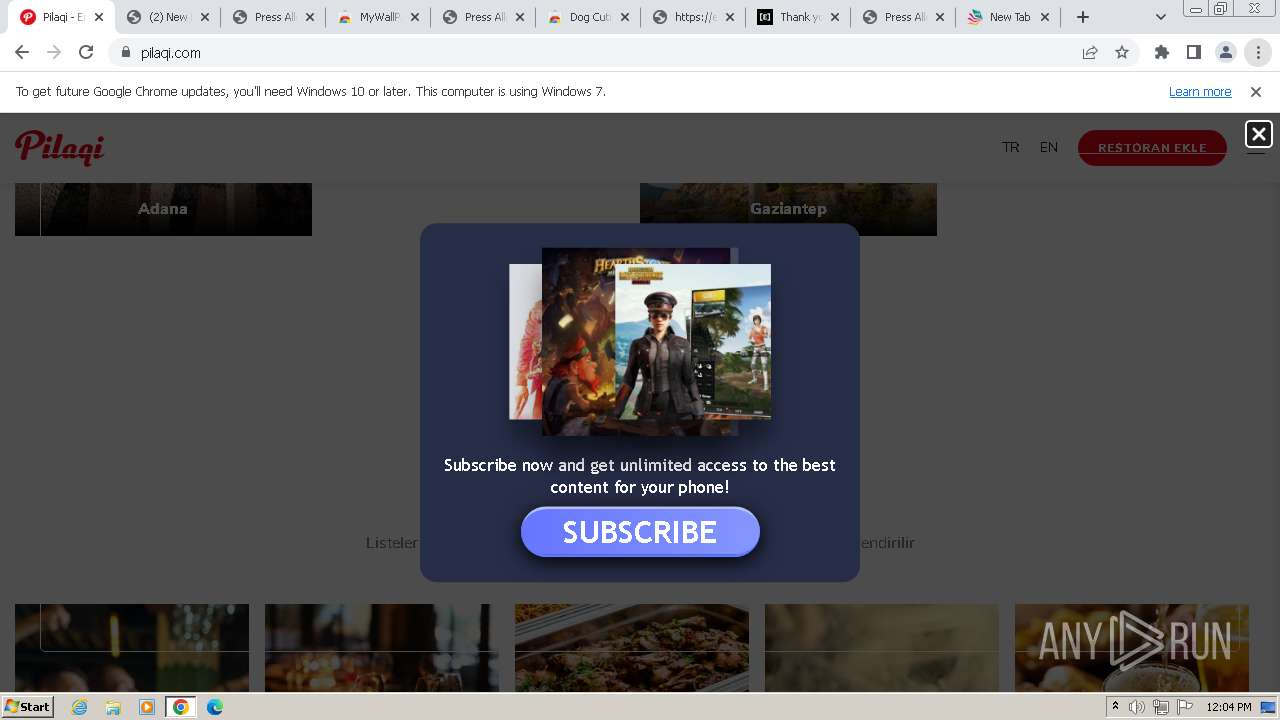Bookmark this page with star icon

click(1122, 53)
